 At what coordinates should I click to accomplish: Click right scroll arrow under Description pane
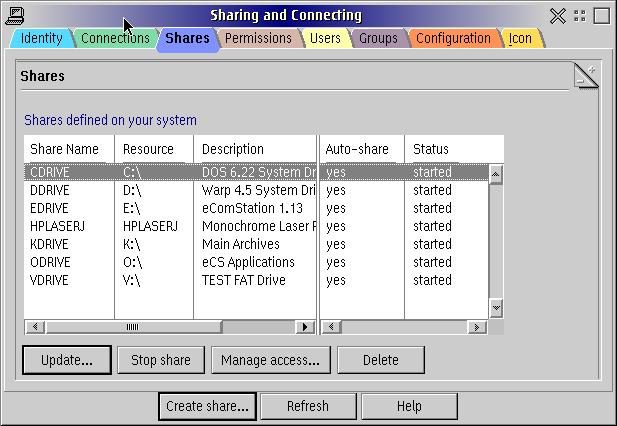click(x=305, y=327)
